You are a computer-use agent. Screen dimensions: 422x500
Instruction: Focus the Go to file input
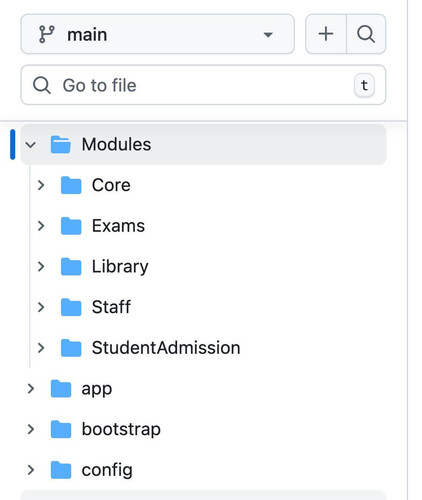click(203, 85)
